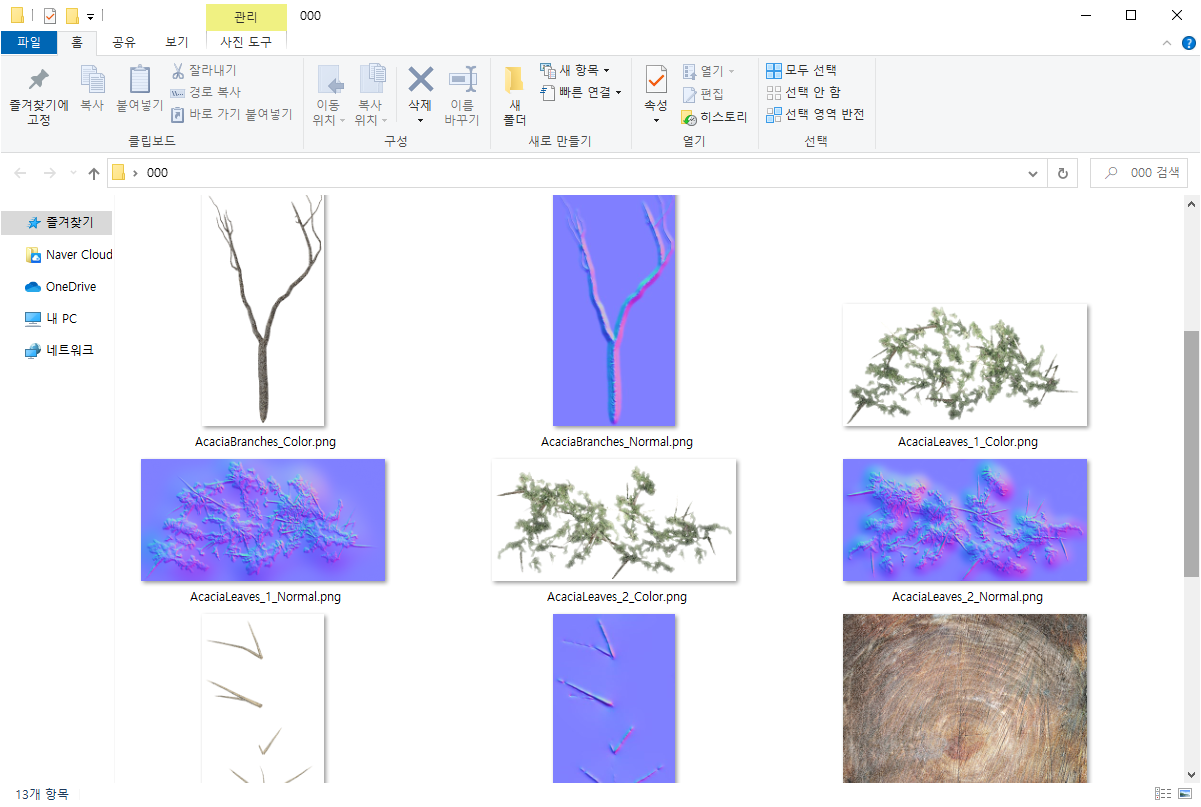Screen dimensions: 1201x807
Task: Create a new folder with 새 폴더
Action: pos(514,96)
